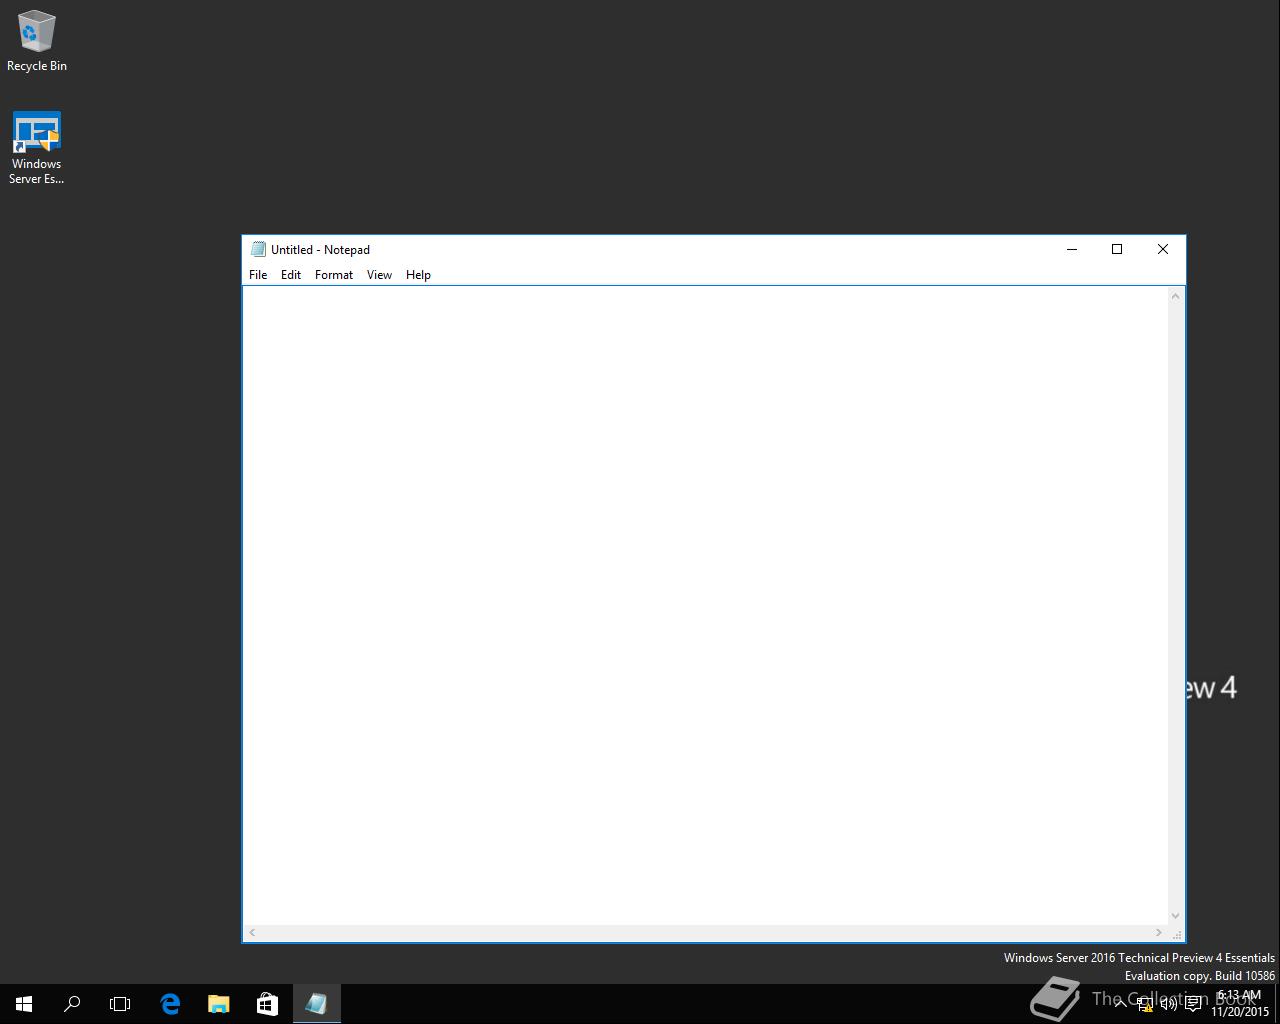The height and width of the screenshot is (1024, 1280).
Task: Open the Start menu
Action: (24, 1004)
